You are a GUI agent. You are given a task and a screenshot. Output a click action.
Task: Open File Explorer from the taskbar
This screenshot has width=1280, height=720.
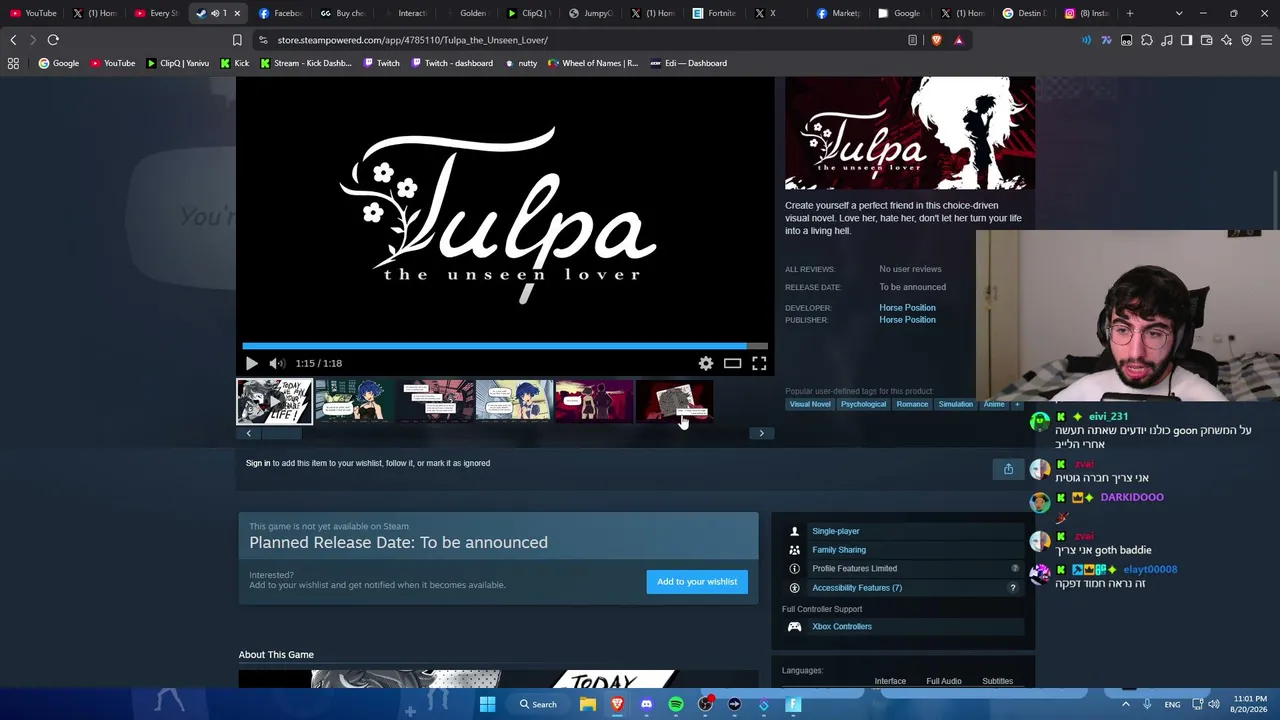click(588, 705)
